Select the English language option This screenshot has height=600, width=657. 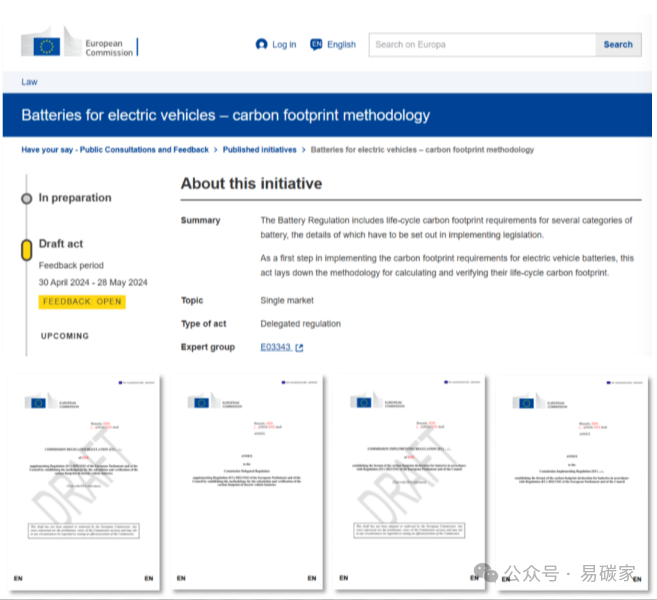tap(341, 45)
